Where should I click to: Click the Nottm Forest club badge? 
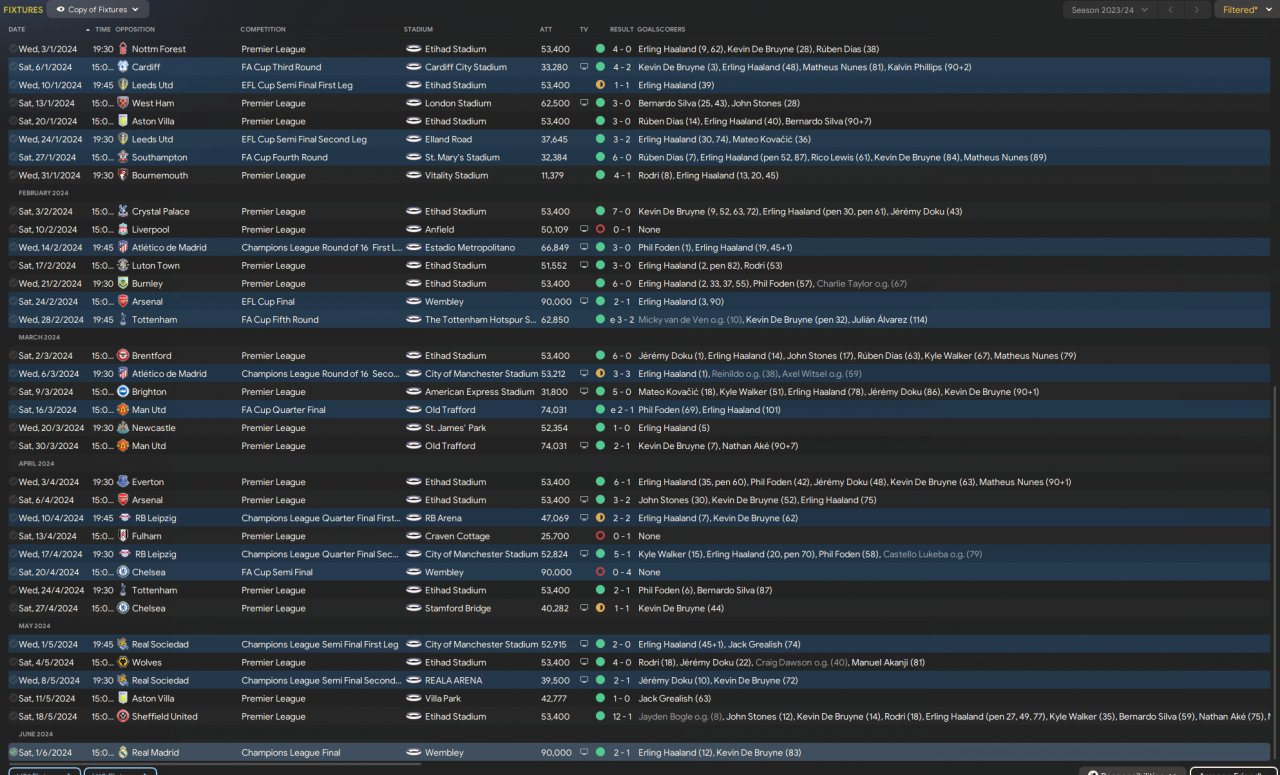point(123,49)
